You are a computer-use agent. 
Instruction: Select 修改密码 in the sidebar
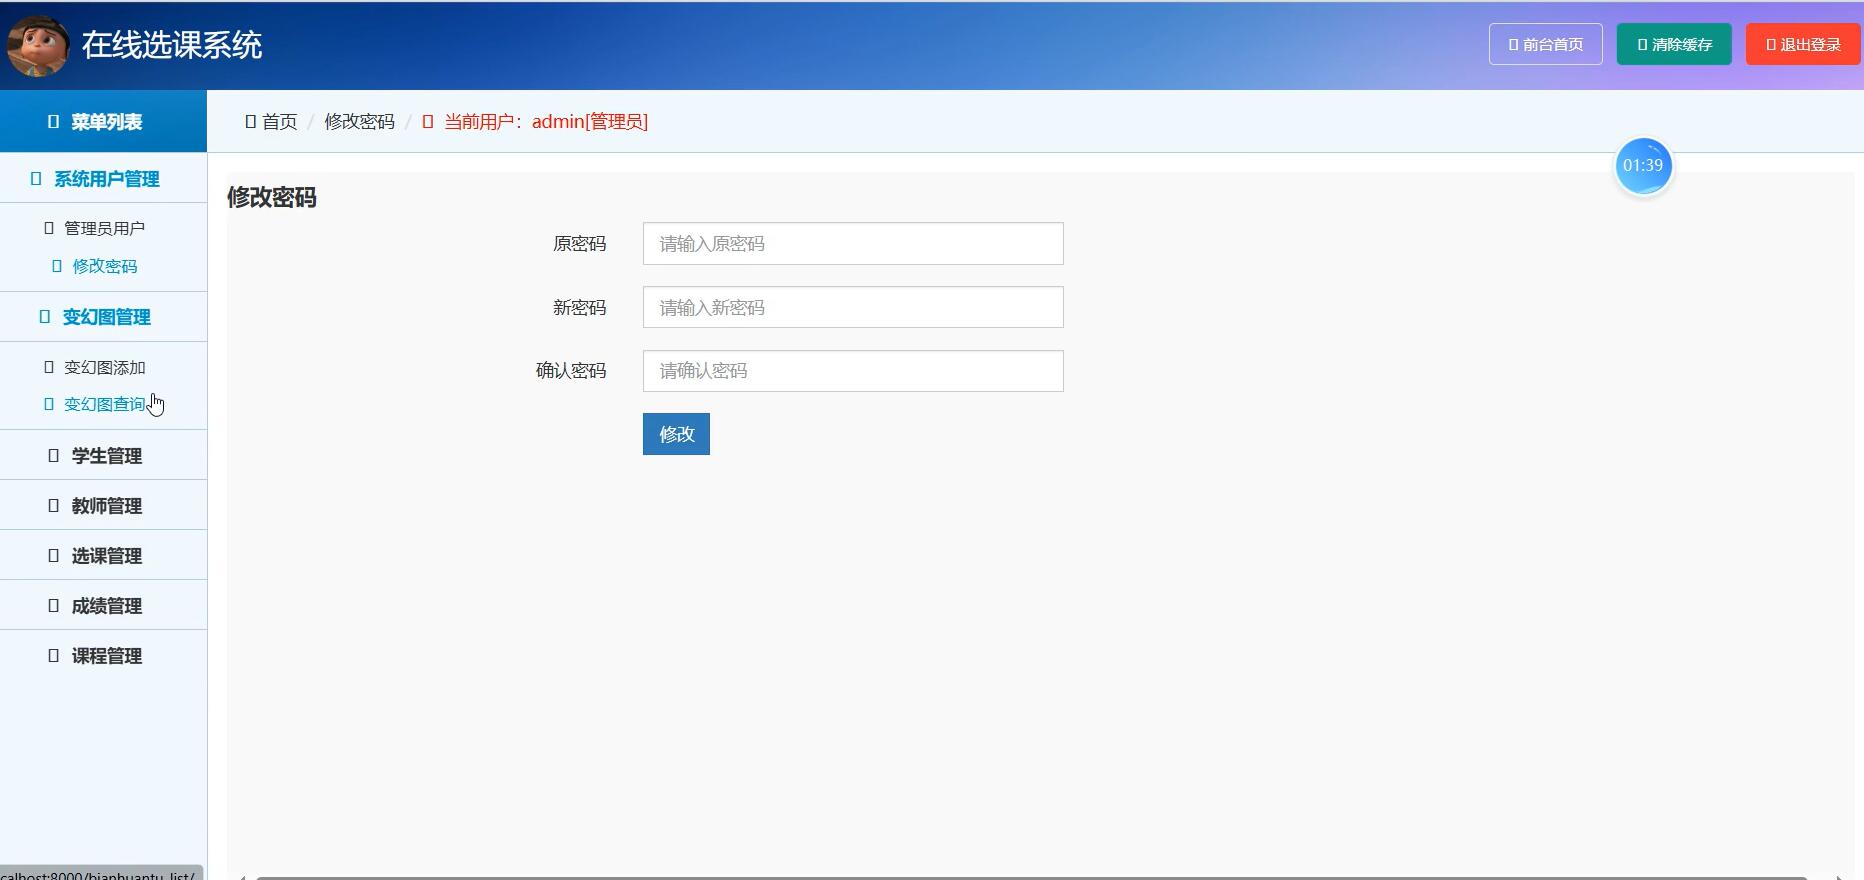click(x=95, y=266)
